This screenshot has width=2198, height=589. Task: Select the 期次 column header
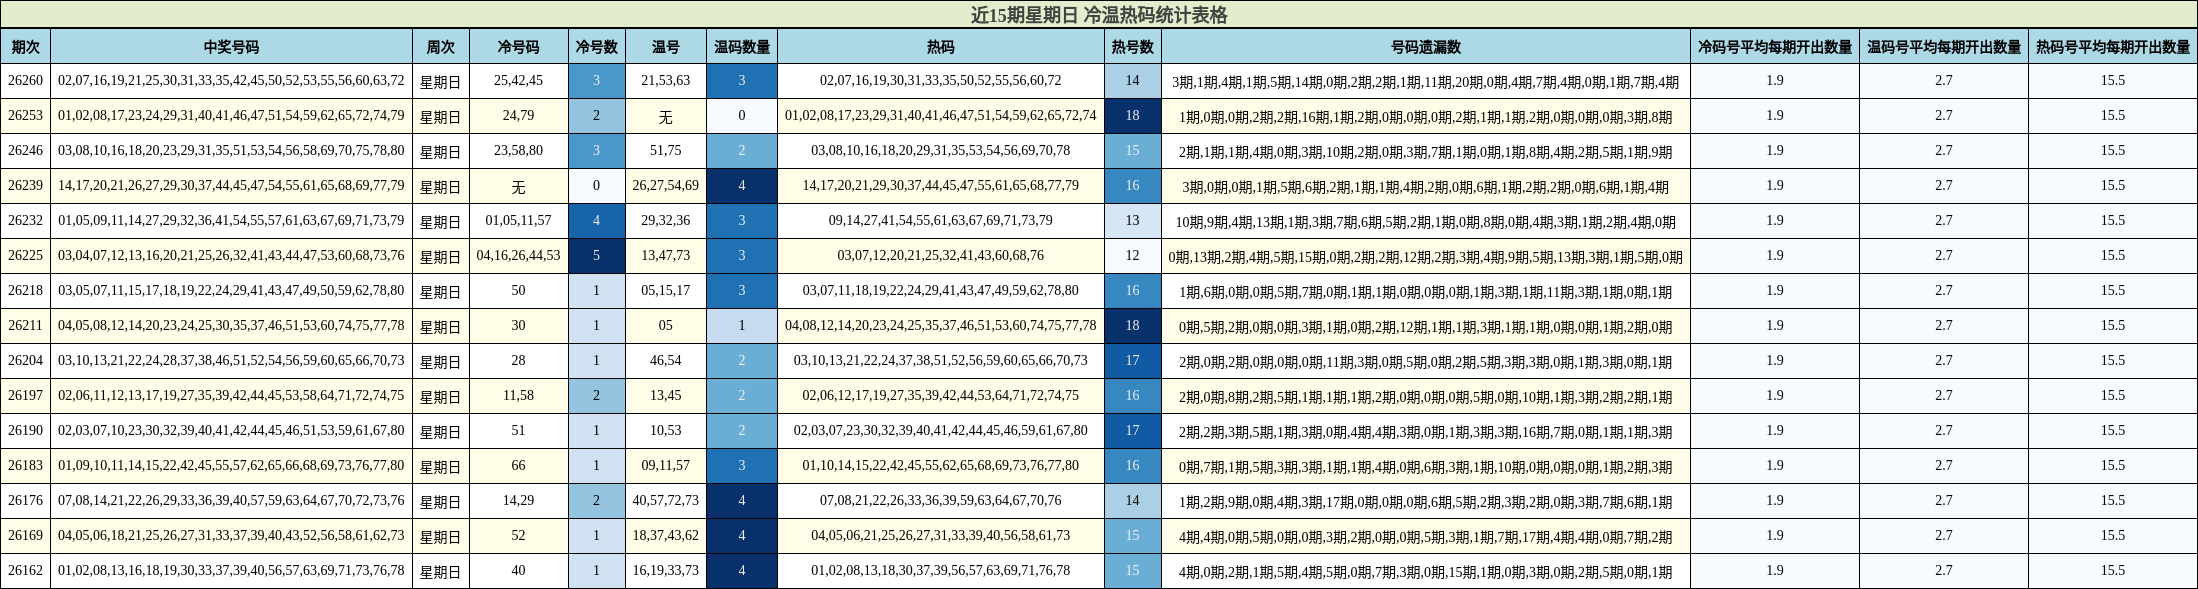pyautogui.click(x=26, y=47)
